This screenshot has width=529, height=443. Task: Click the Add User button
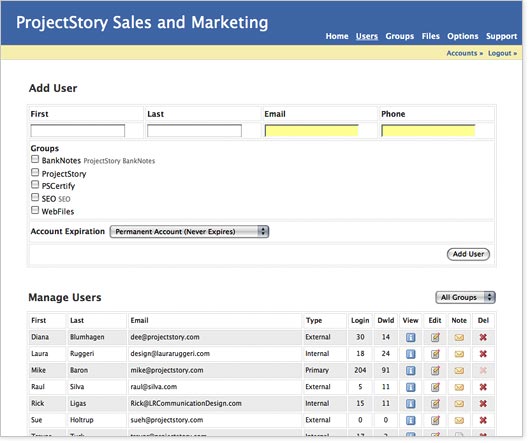(x=468, y=254)
